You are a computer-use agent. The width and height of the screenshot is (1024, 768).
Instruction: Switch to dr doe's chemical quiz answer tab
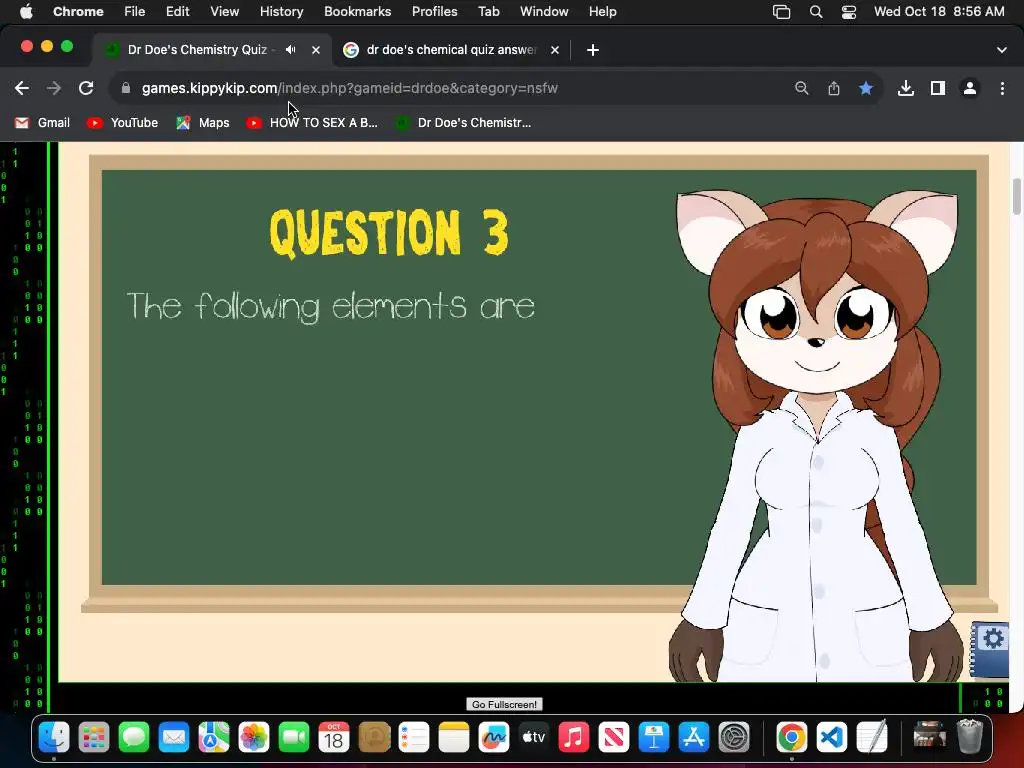point(451,50)
